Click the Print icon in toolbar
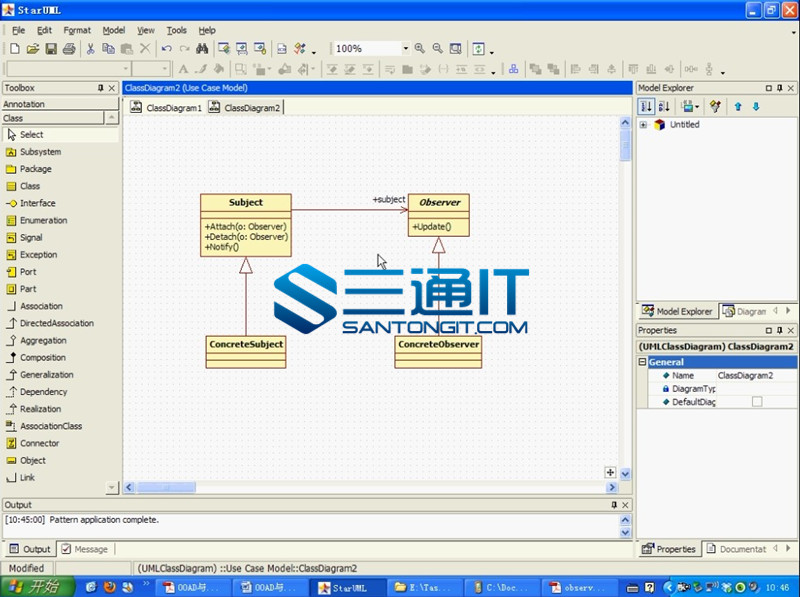The height and width of the screenshot is (597, 800). click(x=69, y=49)
